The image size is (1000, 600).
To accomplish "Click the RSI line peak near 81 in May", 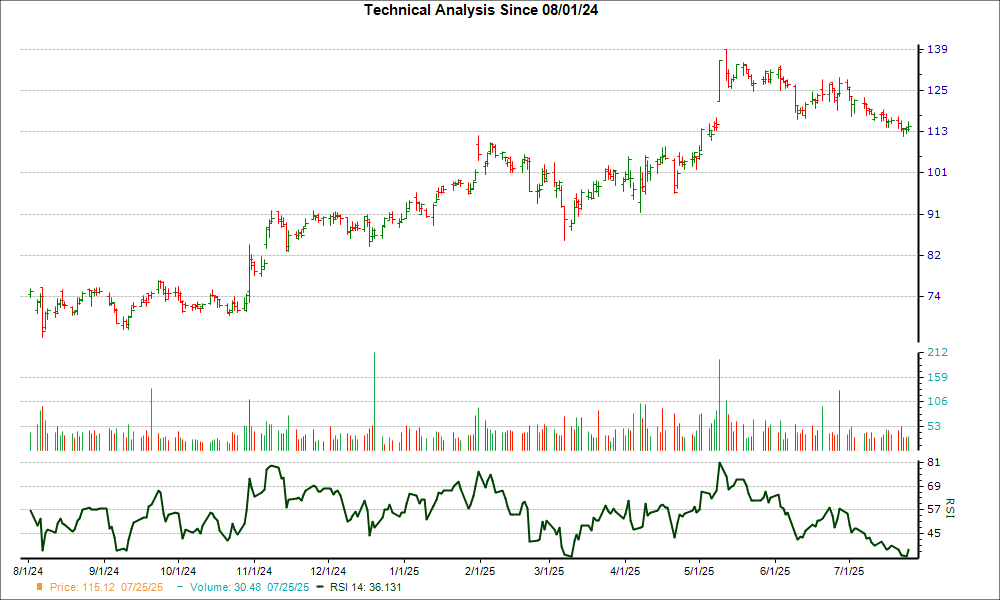I will tap(719, 464).
